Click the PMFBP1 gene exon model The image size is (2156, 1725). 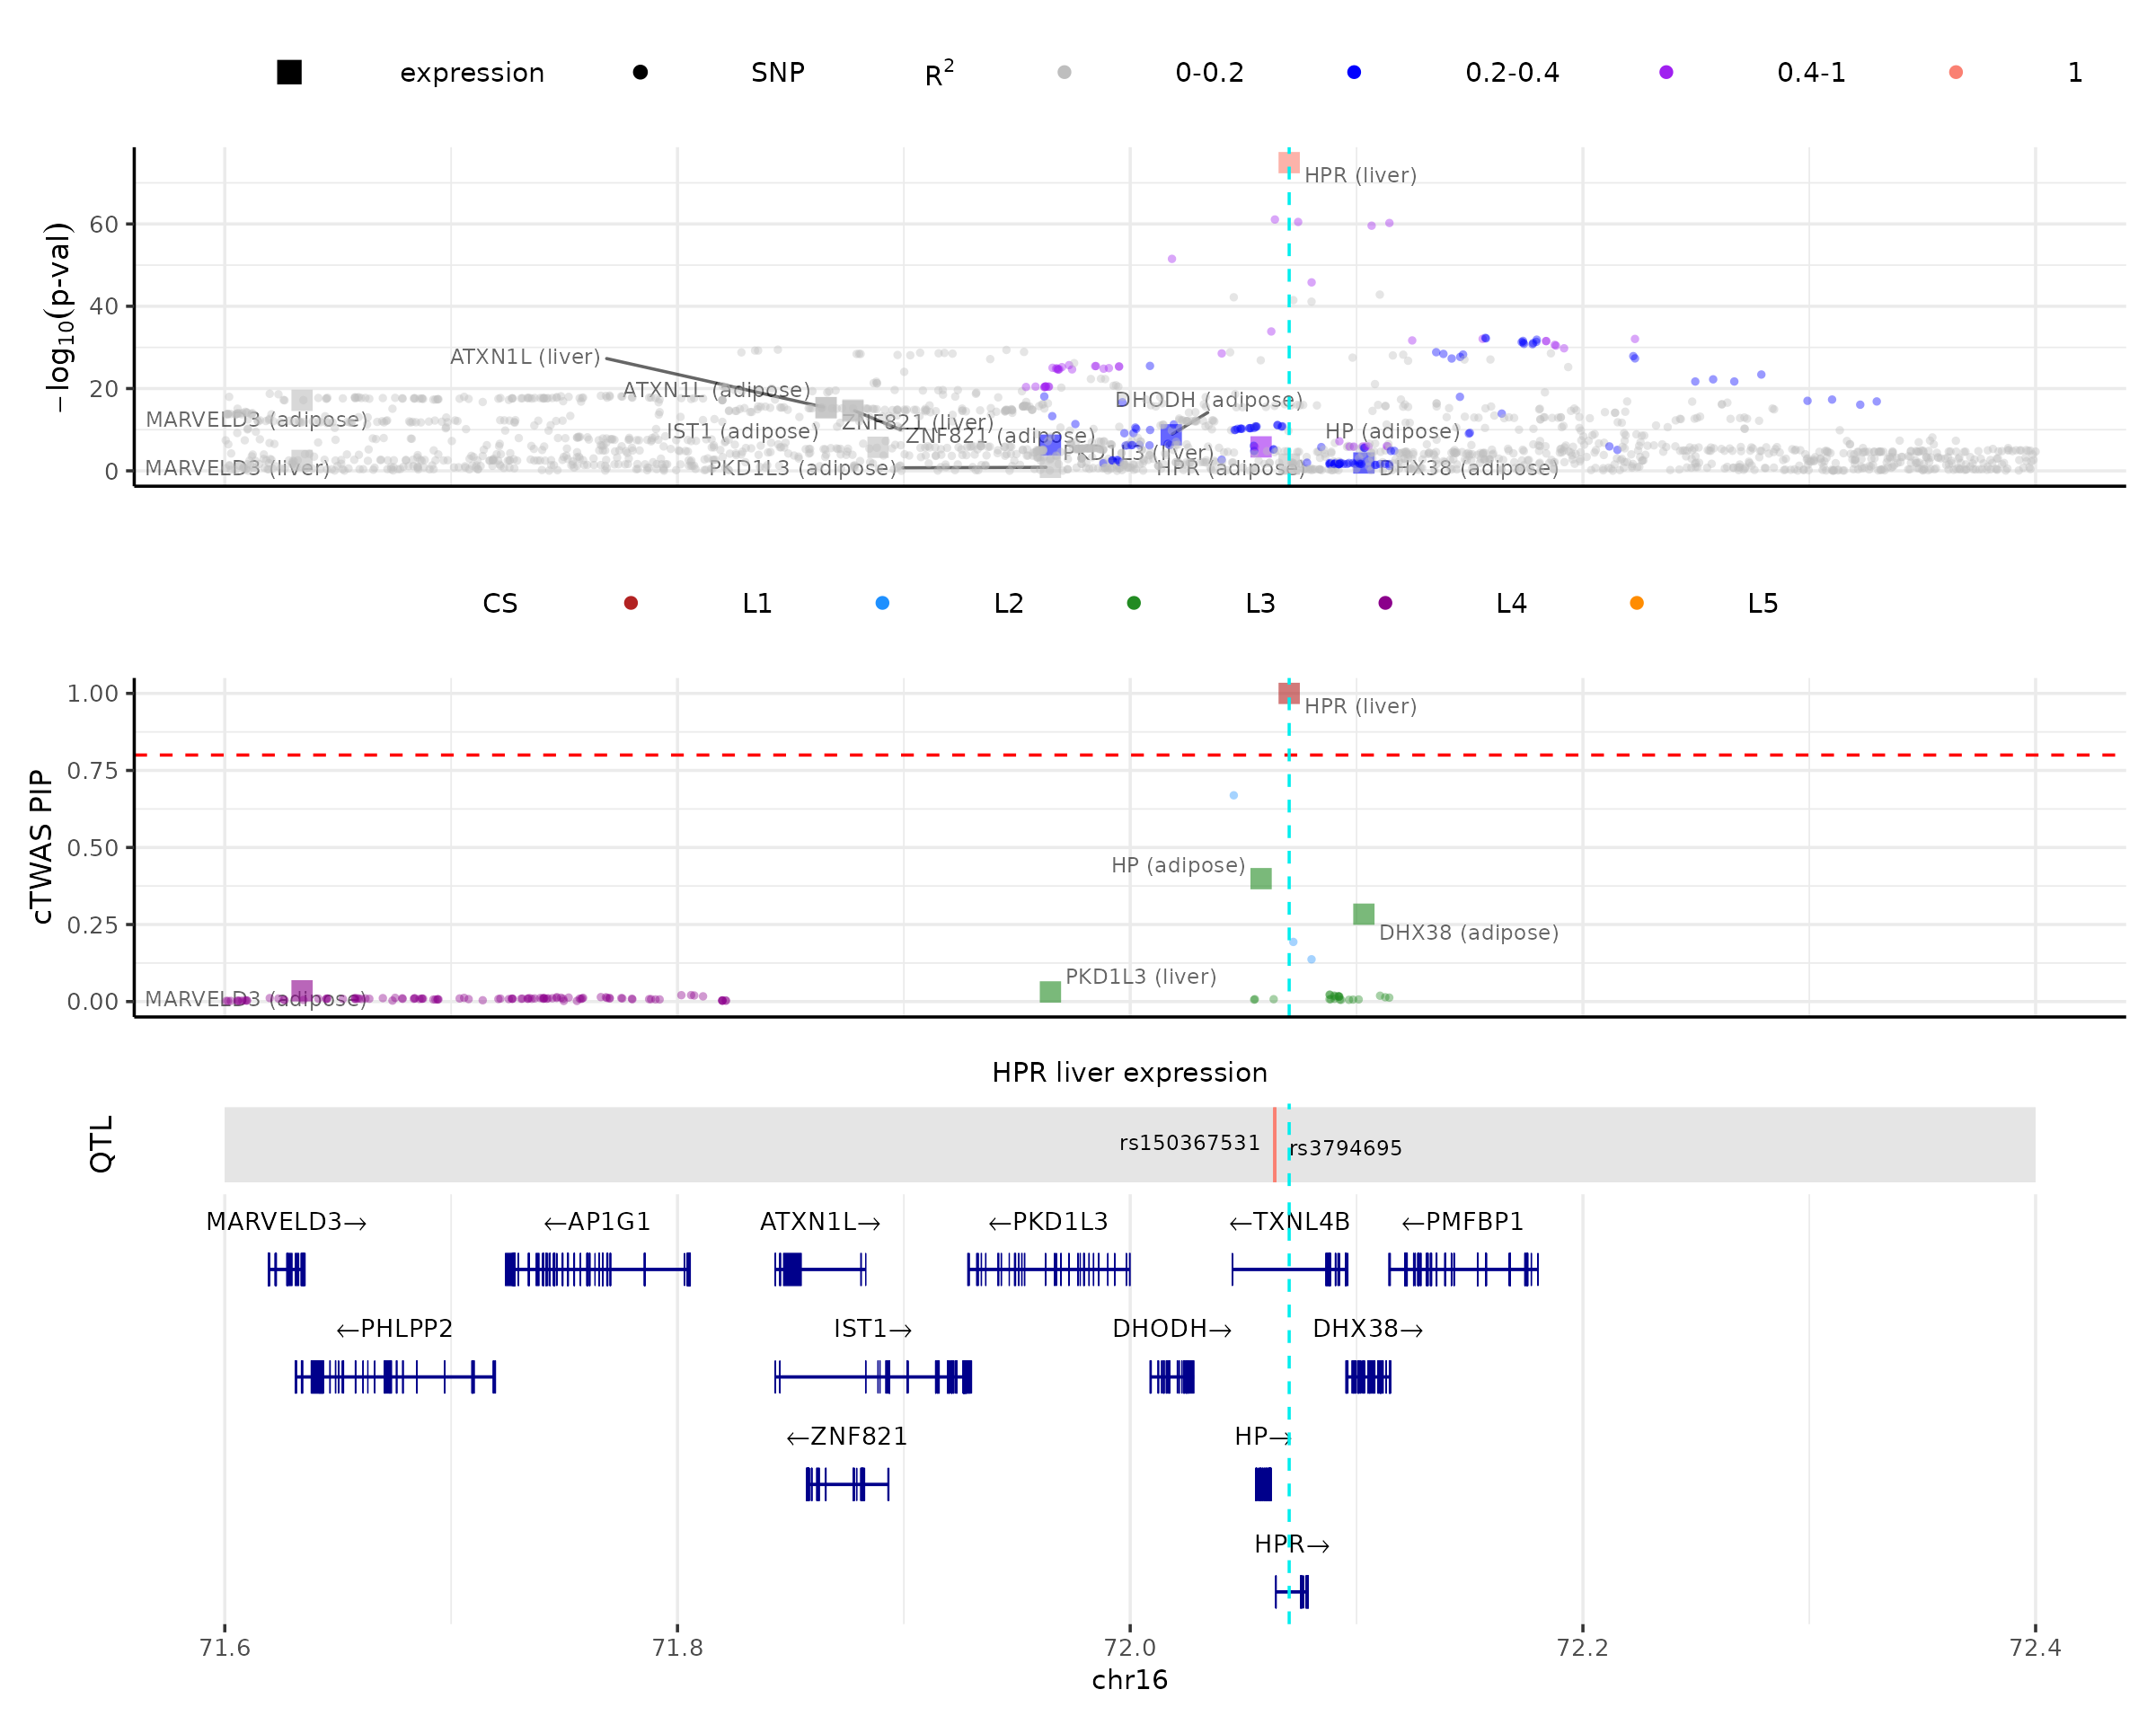1463,1270
